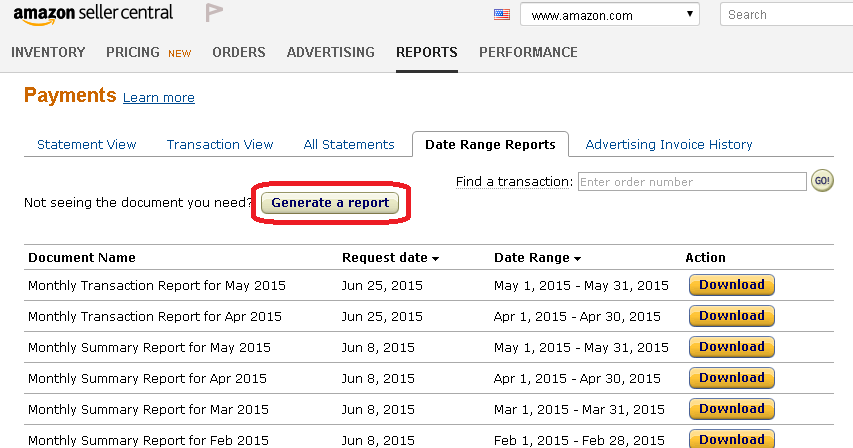Download Monthly Summary Report for Apr 2015
Viewport: 853px width, 448px height.
pyautogui.click(x=732, y=378)
